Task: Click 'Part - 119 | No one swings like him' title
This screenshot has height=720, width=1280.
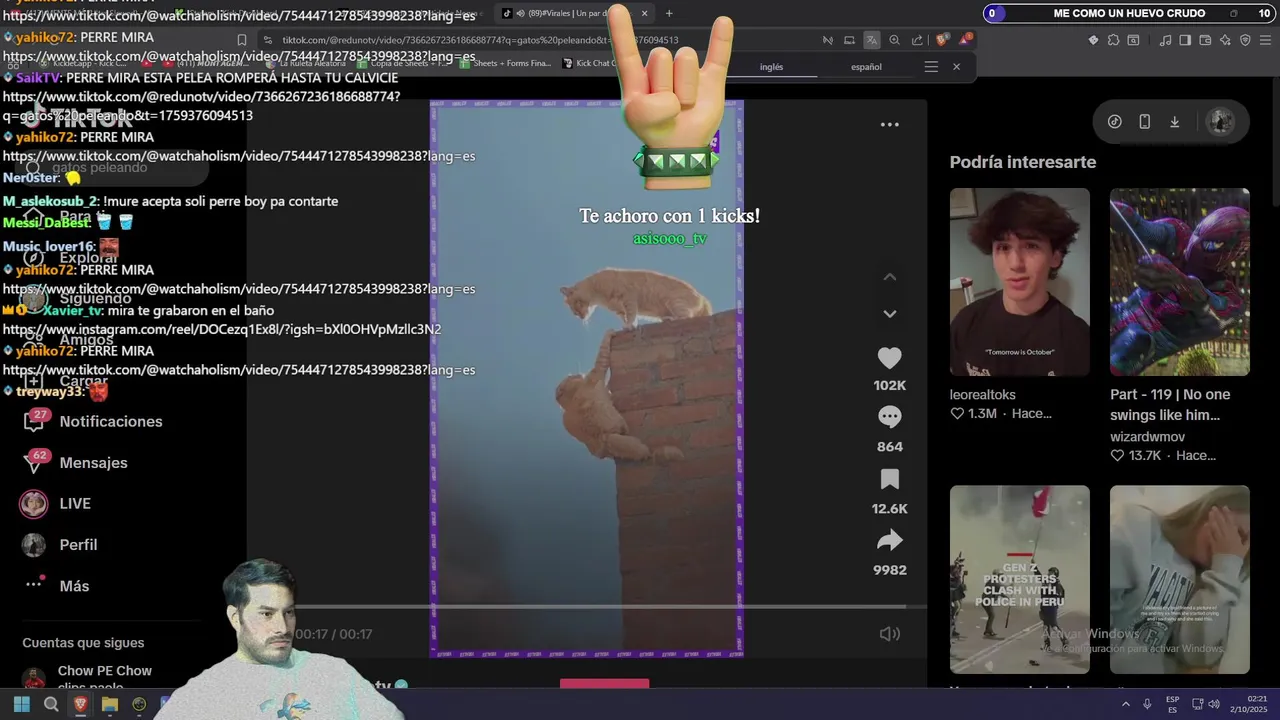Action: (1170, 405)
